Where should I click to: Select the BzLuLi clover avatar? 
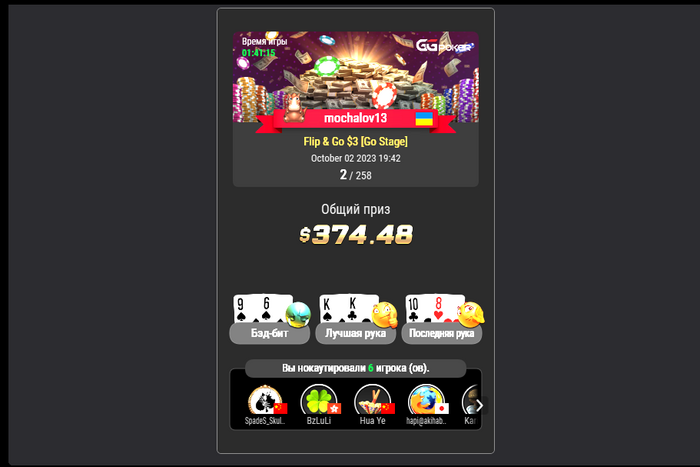coord(319,400)
